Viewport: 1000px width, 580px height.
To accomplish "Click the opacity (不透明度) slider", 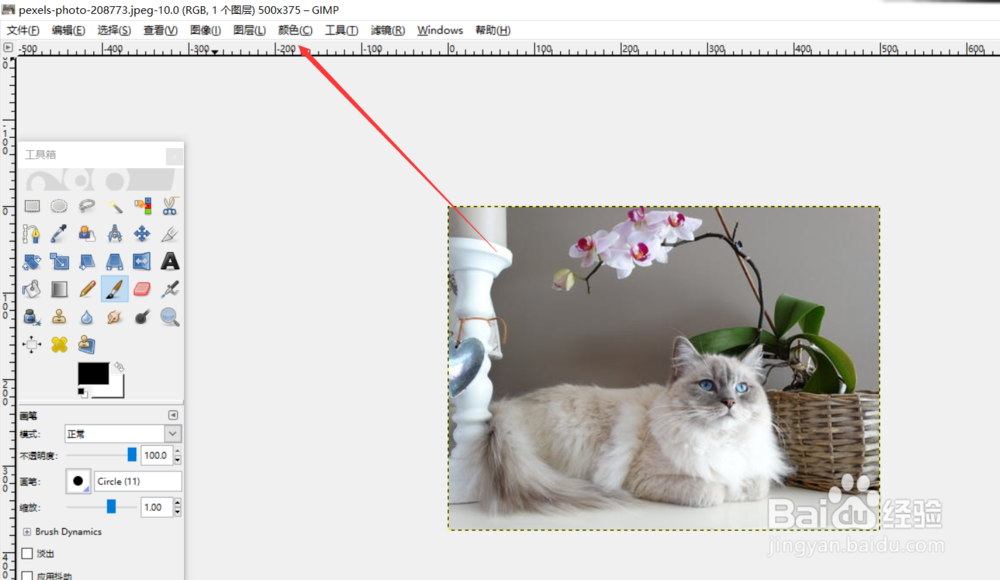I will coord(100,455).
